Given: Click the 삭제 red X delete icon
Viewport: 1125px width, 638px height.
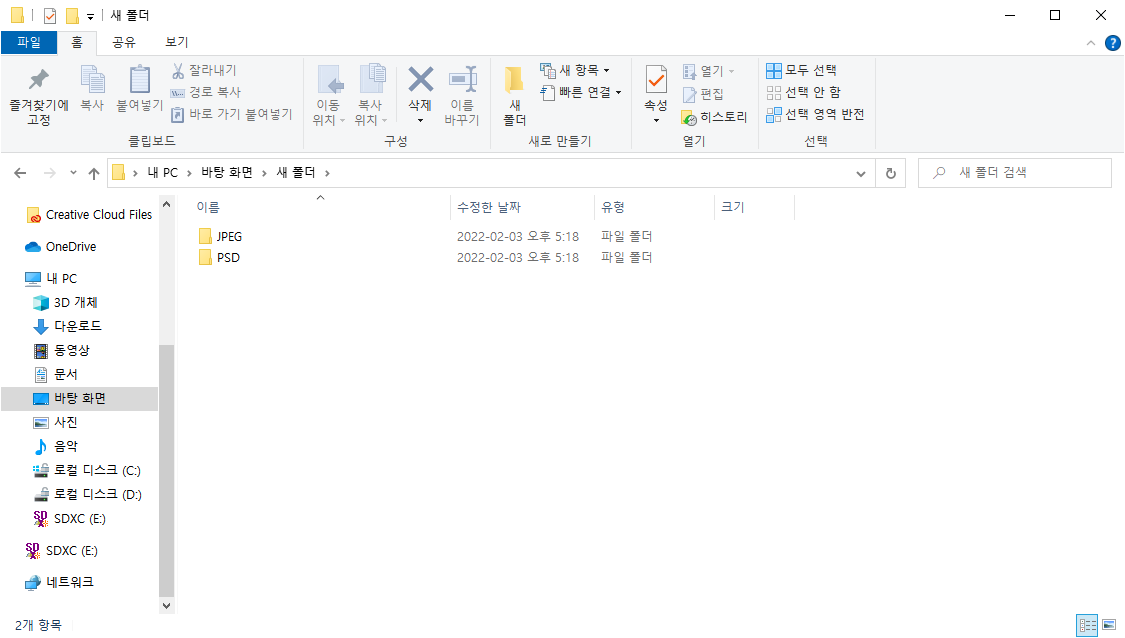Looking at the screenshot, I should (x=420, y=80).
